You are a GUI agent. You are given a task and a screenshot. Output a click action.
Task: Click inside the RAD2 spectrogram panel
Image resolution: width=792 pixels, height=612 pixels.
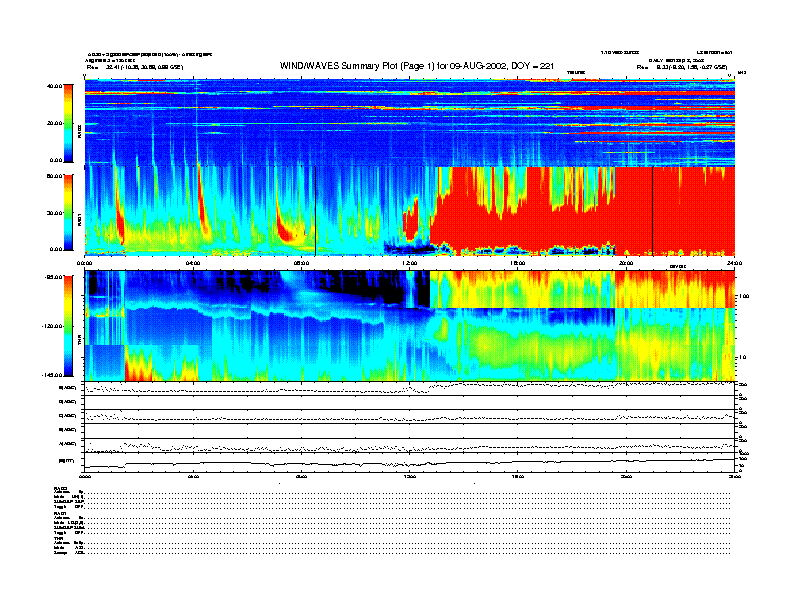pos(410,122)
